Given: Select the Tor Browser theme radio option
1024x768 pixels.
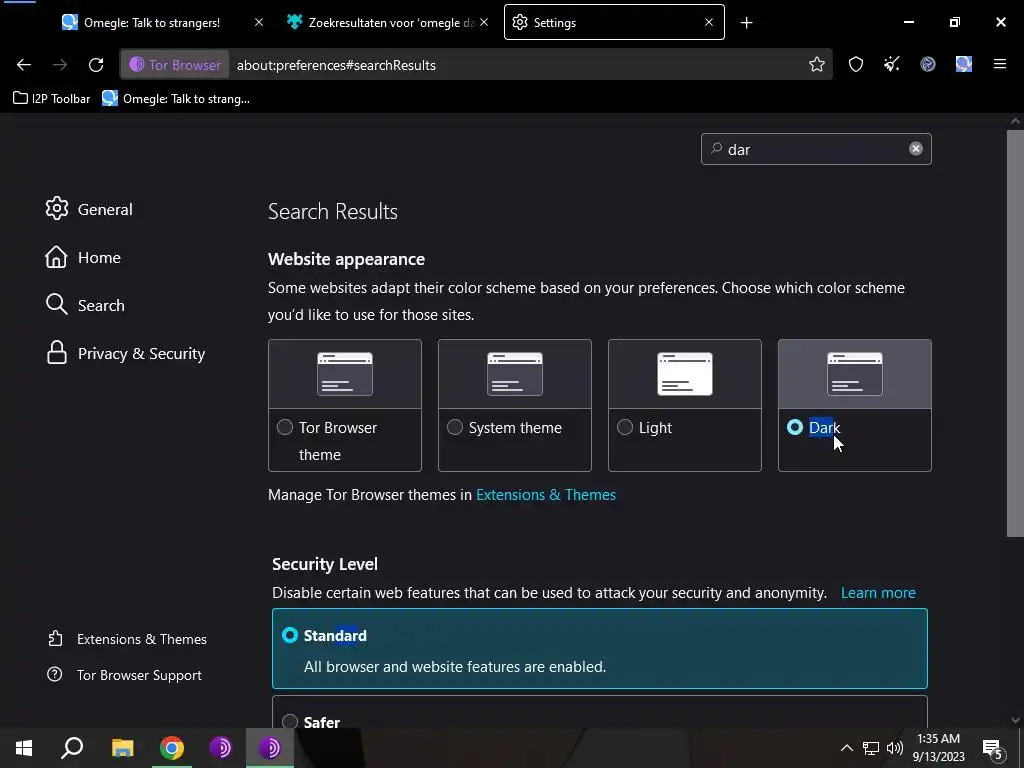Looking at the screenshot, I should coord(285,427).
